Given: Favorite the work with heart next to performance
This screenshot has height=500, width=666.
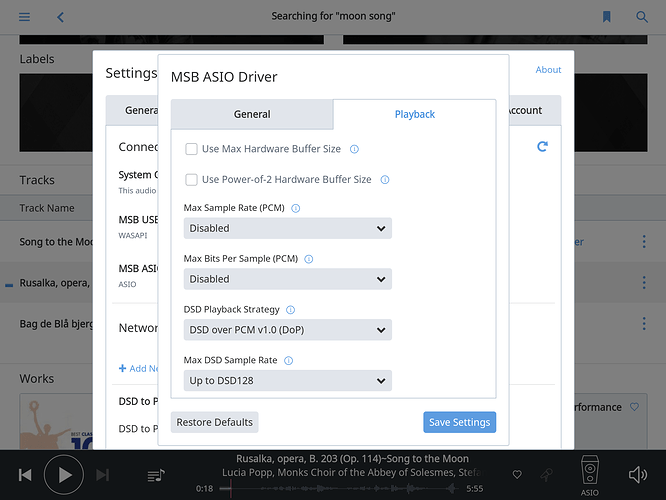Looking at the screenshot, I should (634, 407).
